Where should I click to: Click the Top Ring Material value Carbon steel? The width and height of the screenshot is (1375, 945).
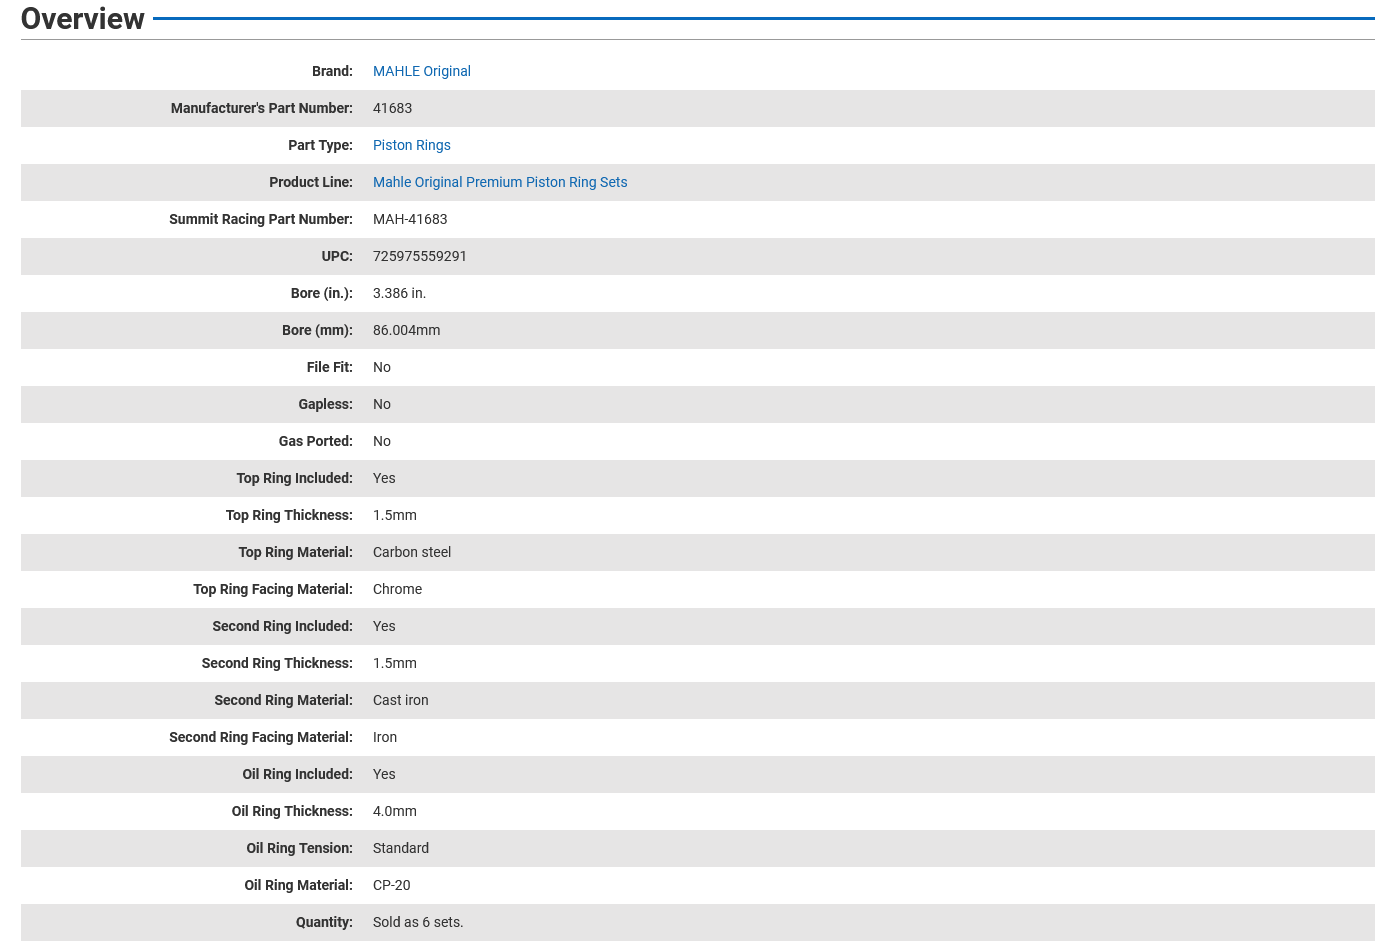[411, 552]
